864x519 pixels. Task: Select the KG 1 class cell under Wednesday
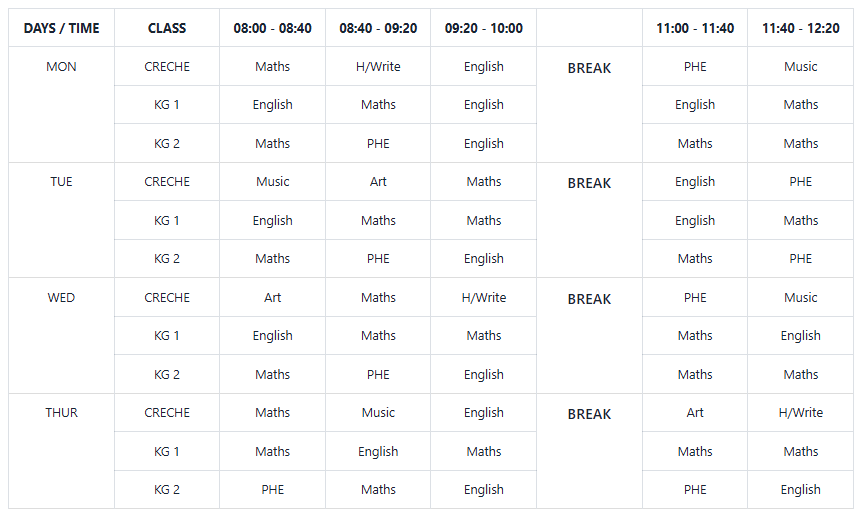pos(167,336)
